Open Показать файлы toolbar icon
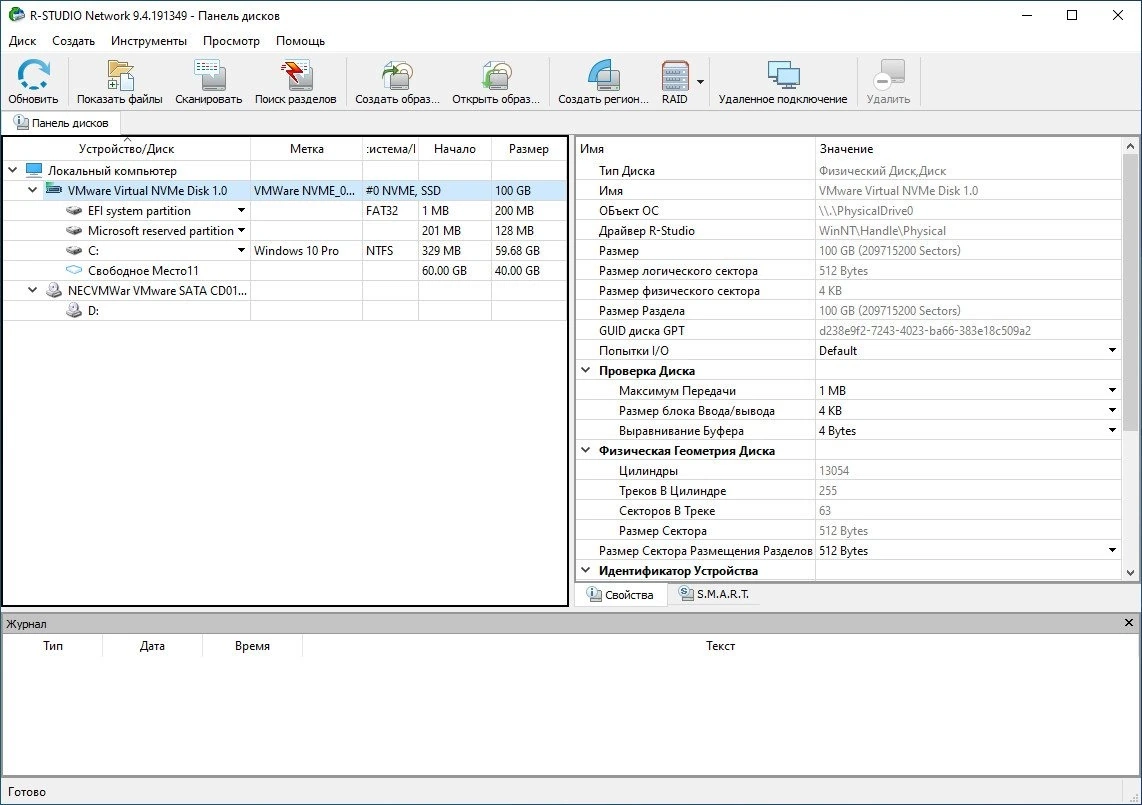This screenshot has height=805, width=1142. (120, 75)
